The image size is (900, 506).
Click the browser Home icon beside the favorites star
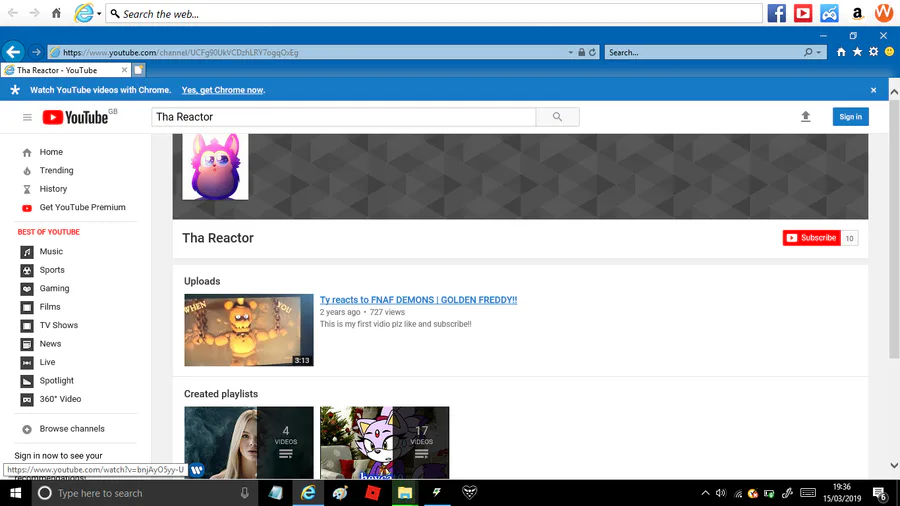click(x=841, y=52)
